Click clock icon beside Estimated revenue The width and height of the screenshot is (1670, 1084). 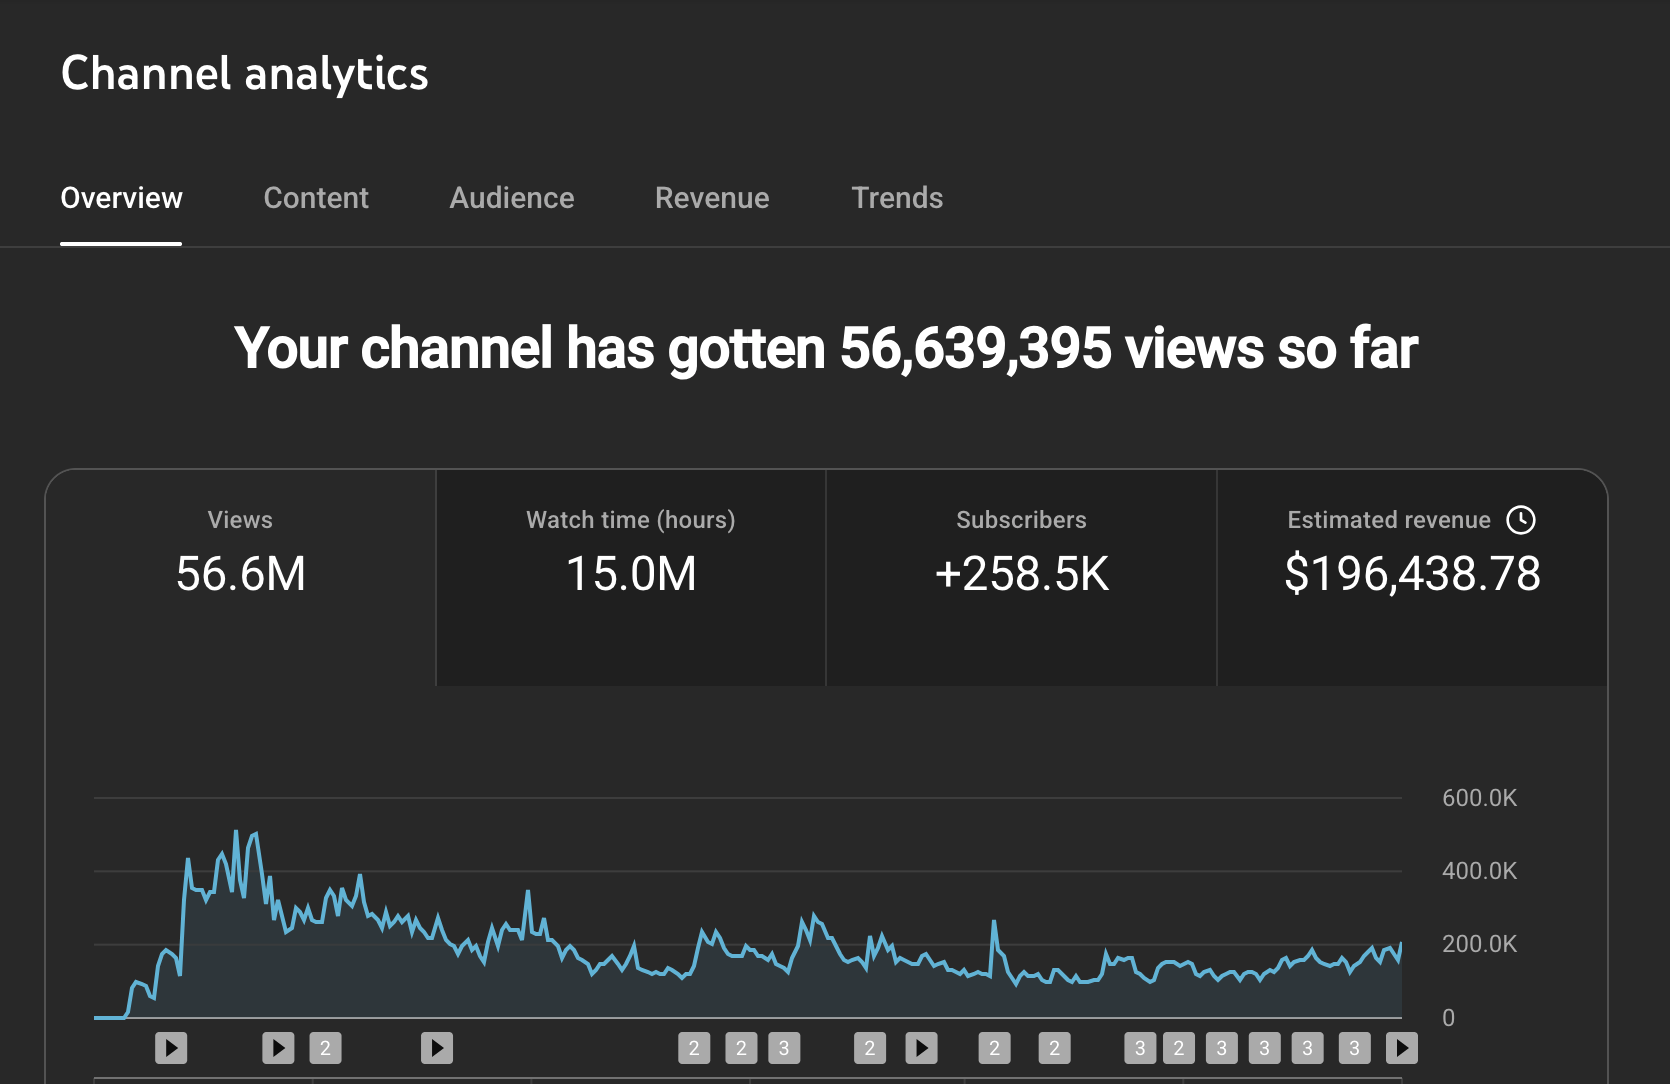(x=1521, y=520)
